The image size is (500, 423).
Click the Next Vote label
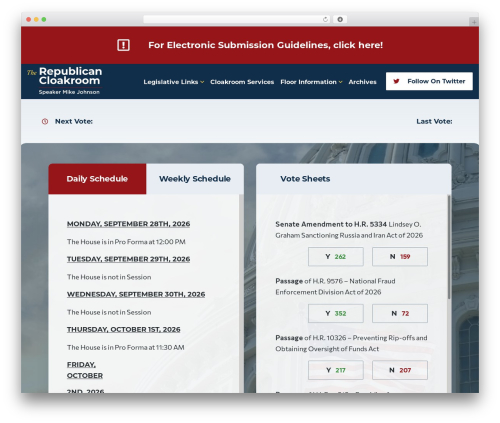pos(74,121)
